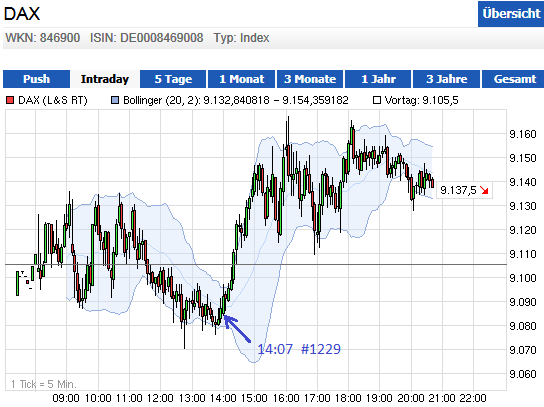Click the 13:00 time axis label
This screenshot has width=544, height=407.
click(x=192, y=398)
